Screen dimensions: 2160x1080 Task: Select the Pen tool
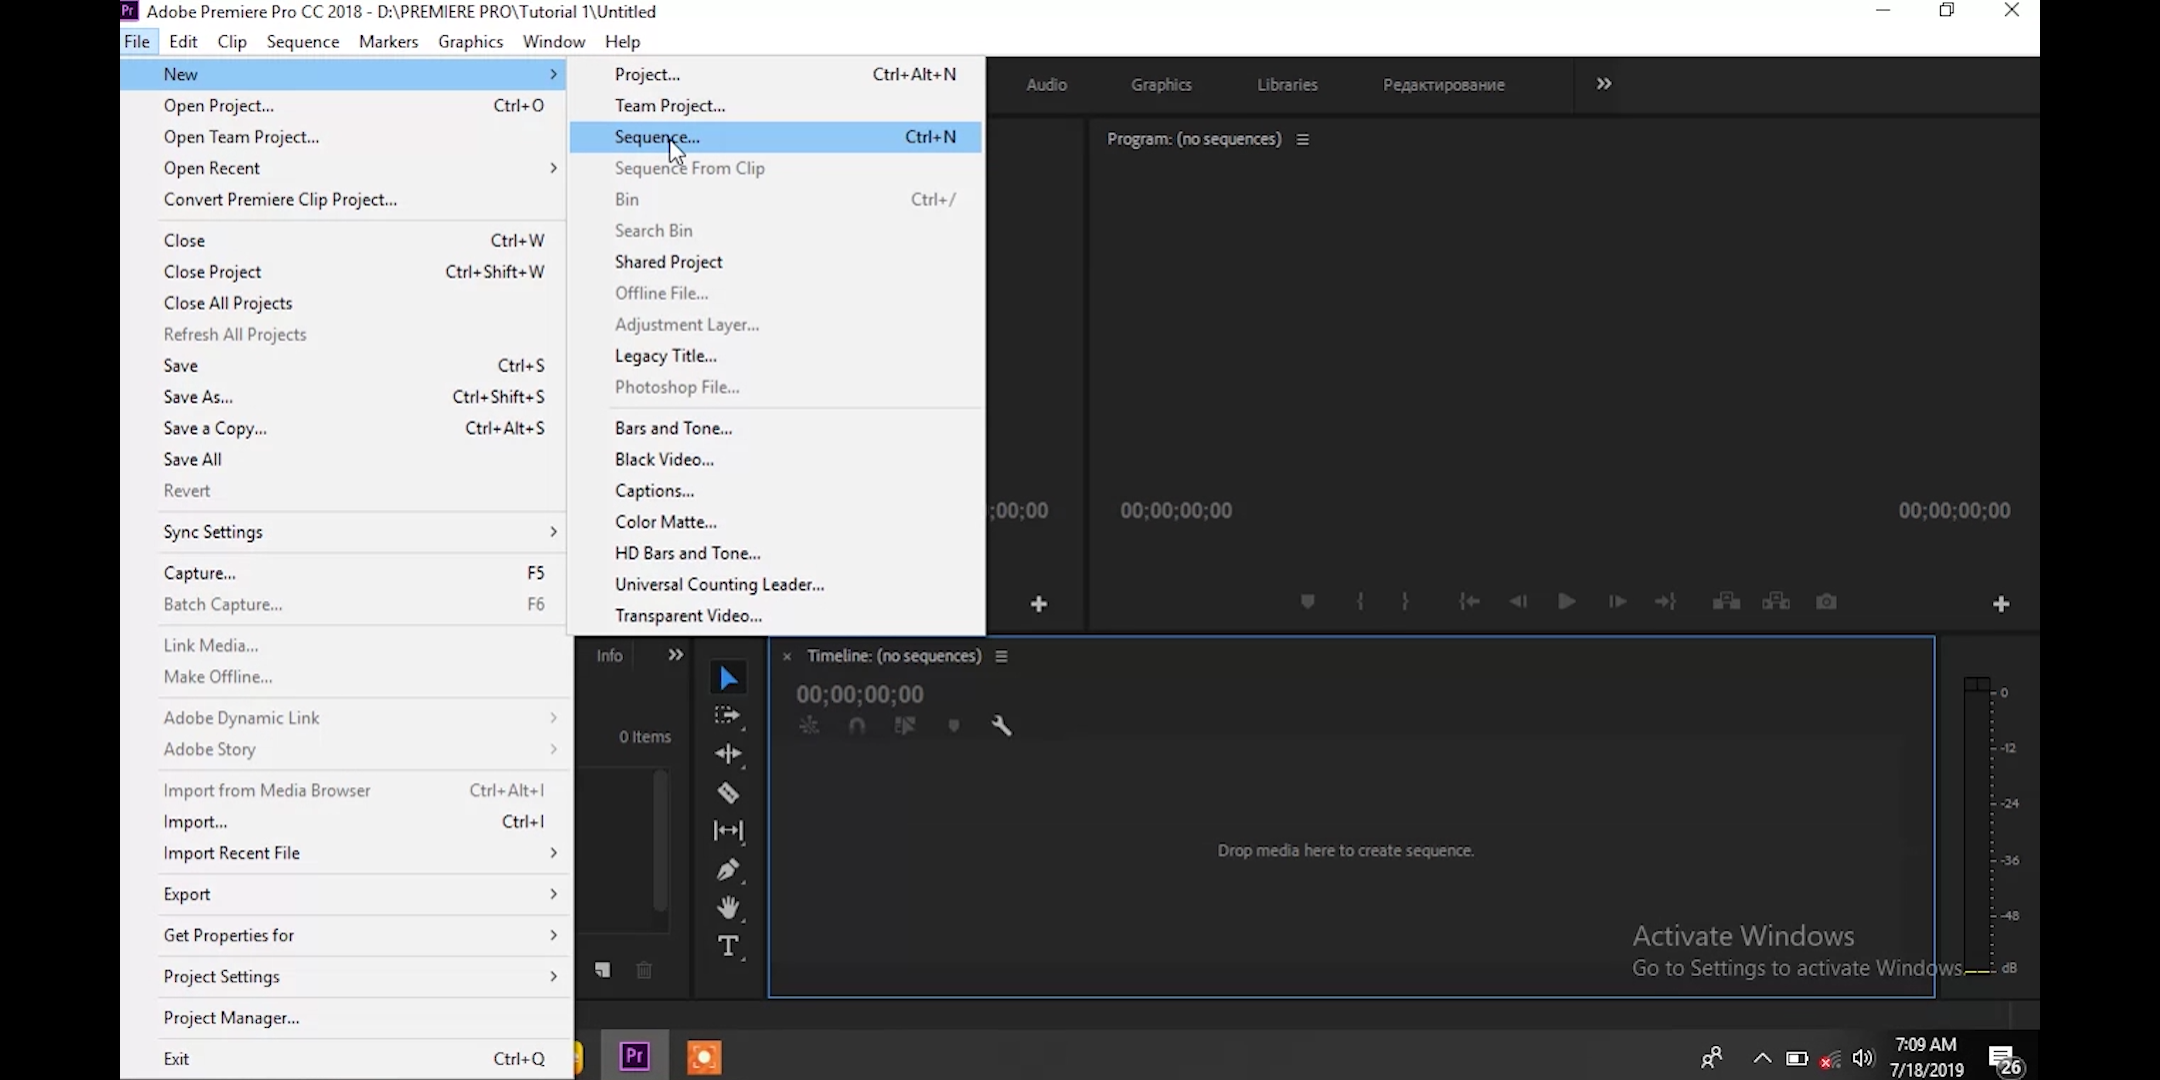(x=728, y=870)
